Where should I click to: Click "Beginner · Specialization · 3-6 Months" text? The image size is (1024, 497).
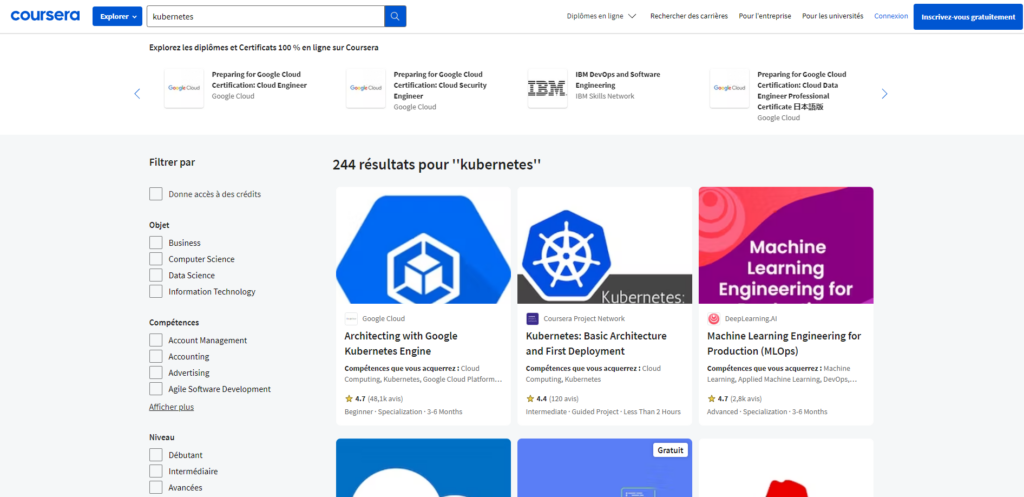[x=404, y=412]
